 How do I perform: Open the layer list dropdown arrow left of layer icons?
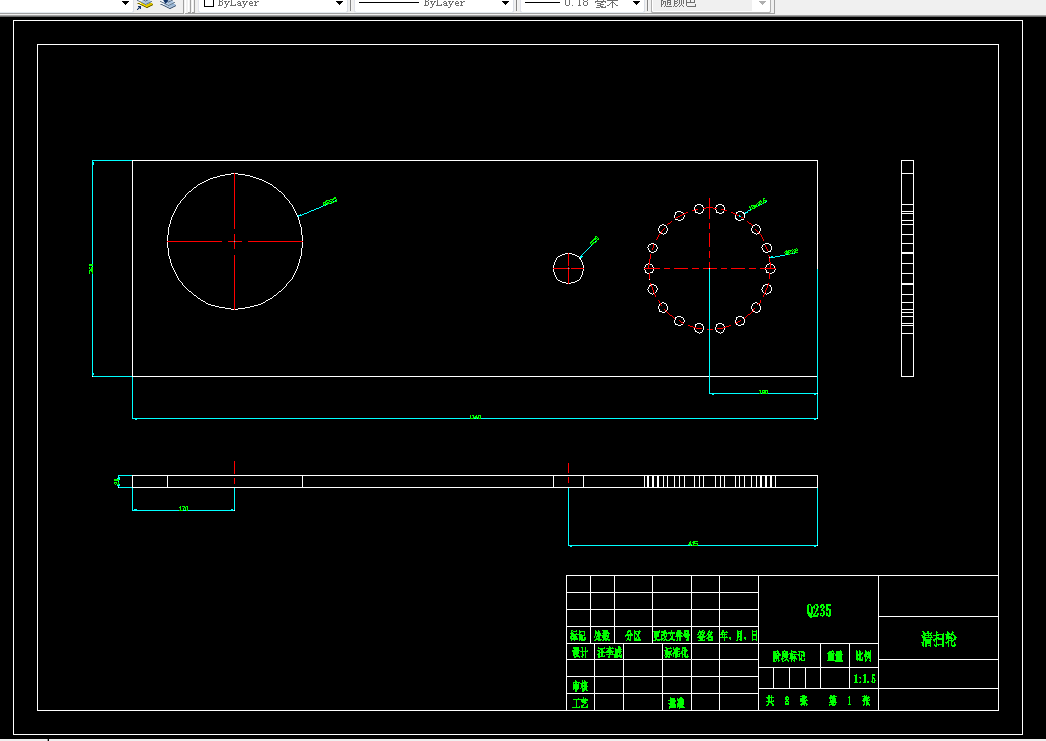tap(125, 3)
